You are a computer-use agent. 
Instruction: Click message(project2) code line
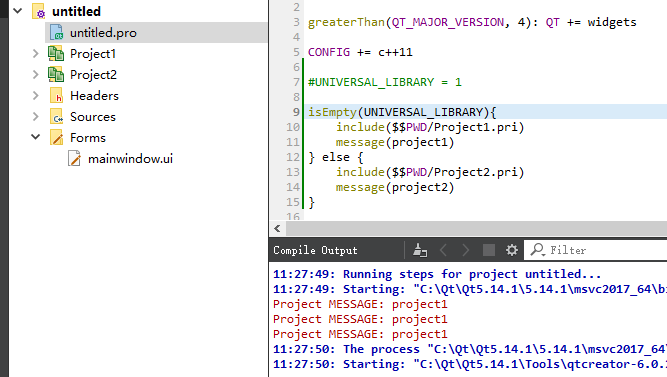click(395, 187)
